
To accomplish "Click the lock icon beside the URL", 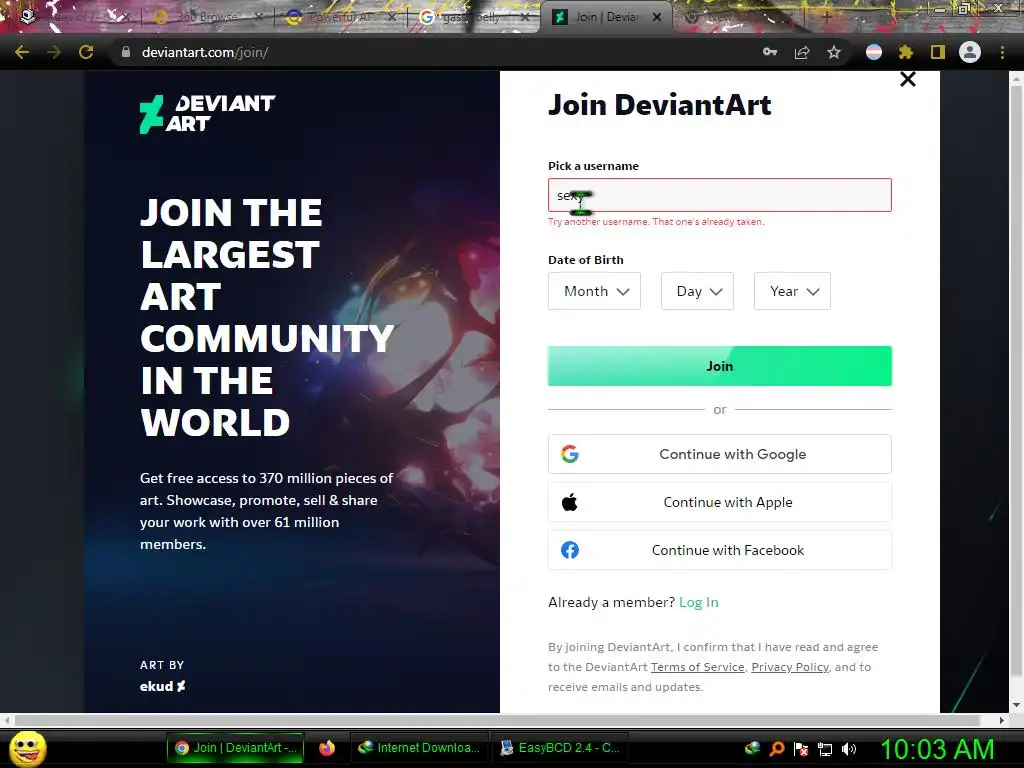I will click(x=125, y=52).
